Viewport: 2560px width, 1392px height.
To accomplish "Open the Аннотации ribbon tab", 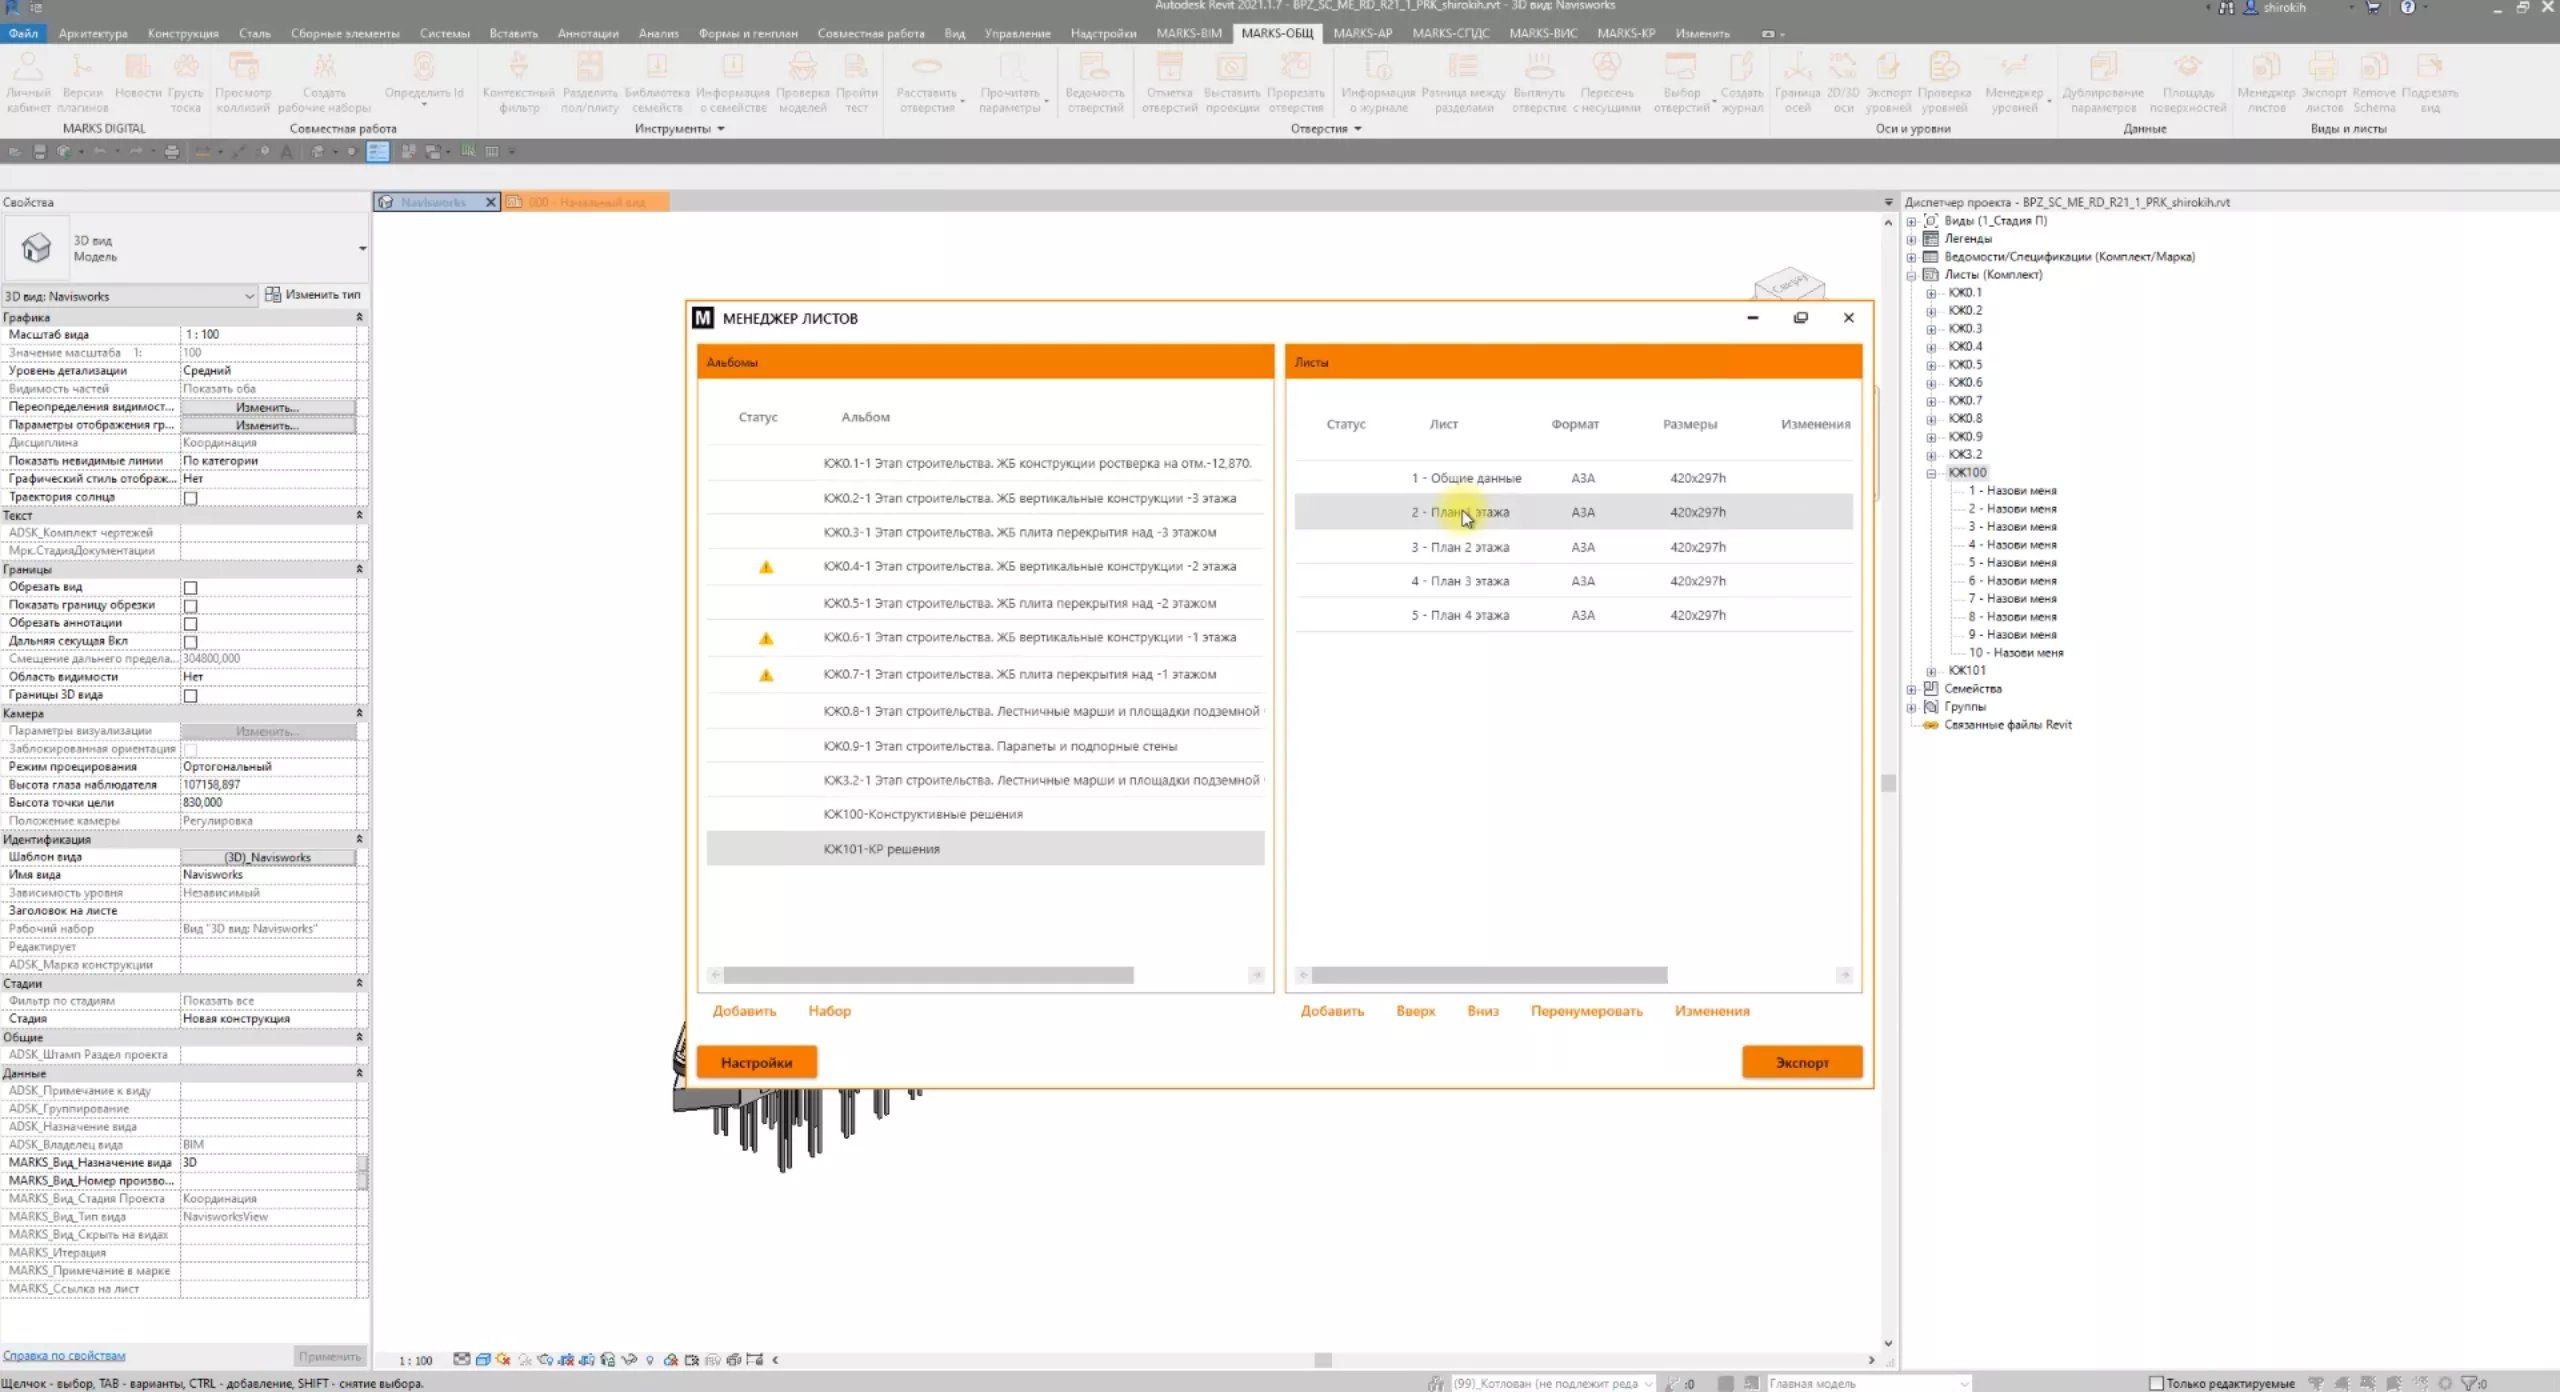I will pos(587,33).
